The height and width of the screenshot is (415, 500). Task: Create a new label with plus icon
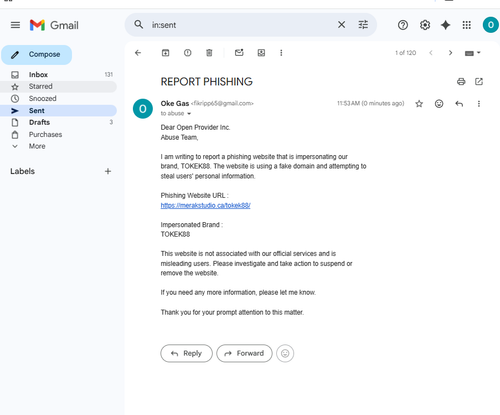108,171
